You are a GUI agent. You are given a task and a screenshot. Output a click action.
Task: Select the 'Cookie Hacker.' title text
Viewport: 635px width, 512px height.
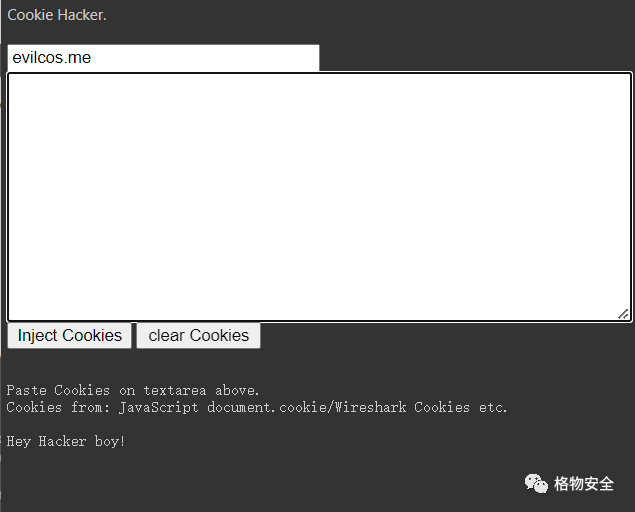tap(57, 15)
